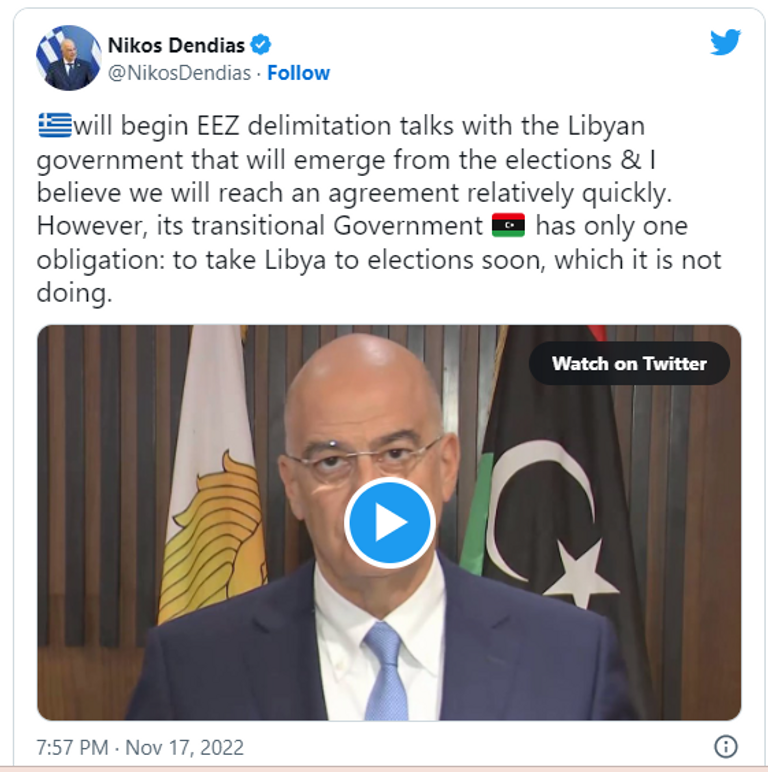This screenshot has height=772, width=768.
Task: Play the embedded video
Action: (x=389, y=522)
